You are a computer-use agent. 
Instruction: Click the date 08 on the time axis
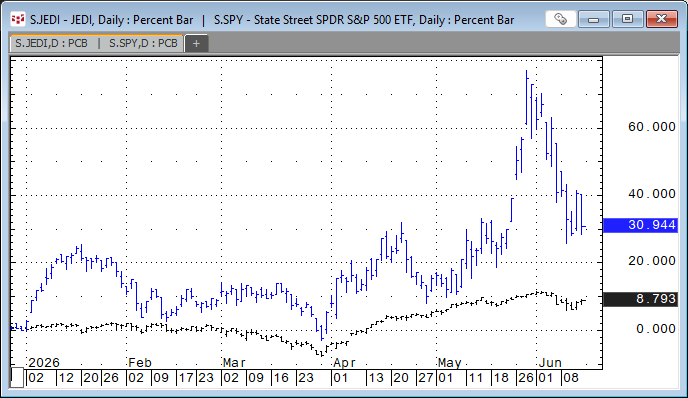[x=570, y=378]
